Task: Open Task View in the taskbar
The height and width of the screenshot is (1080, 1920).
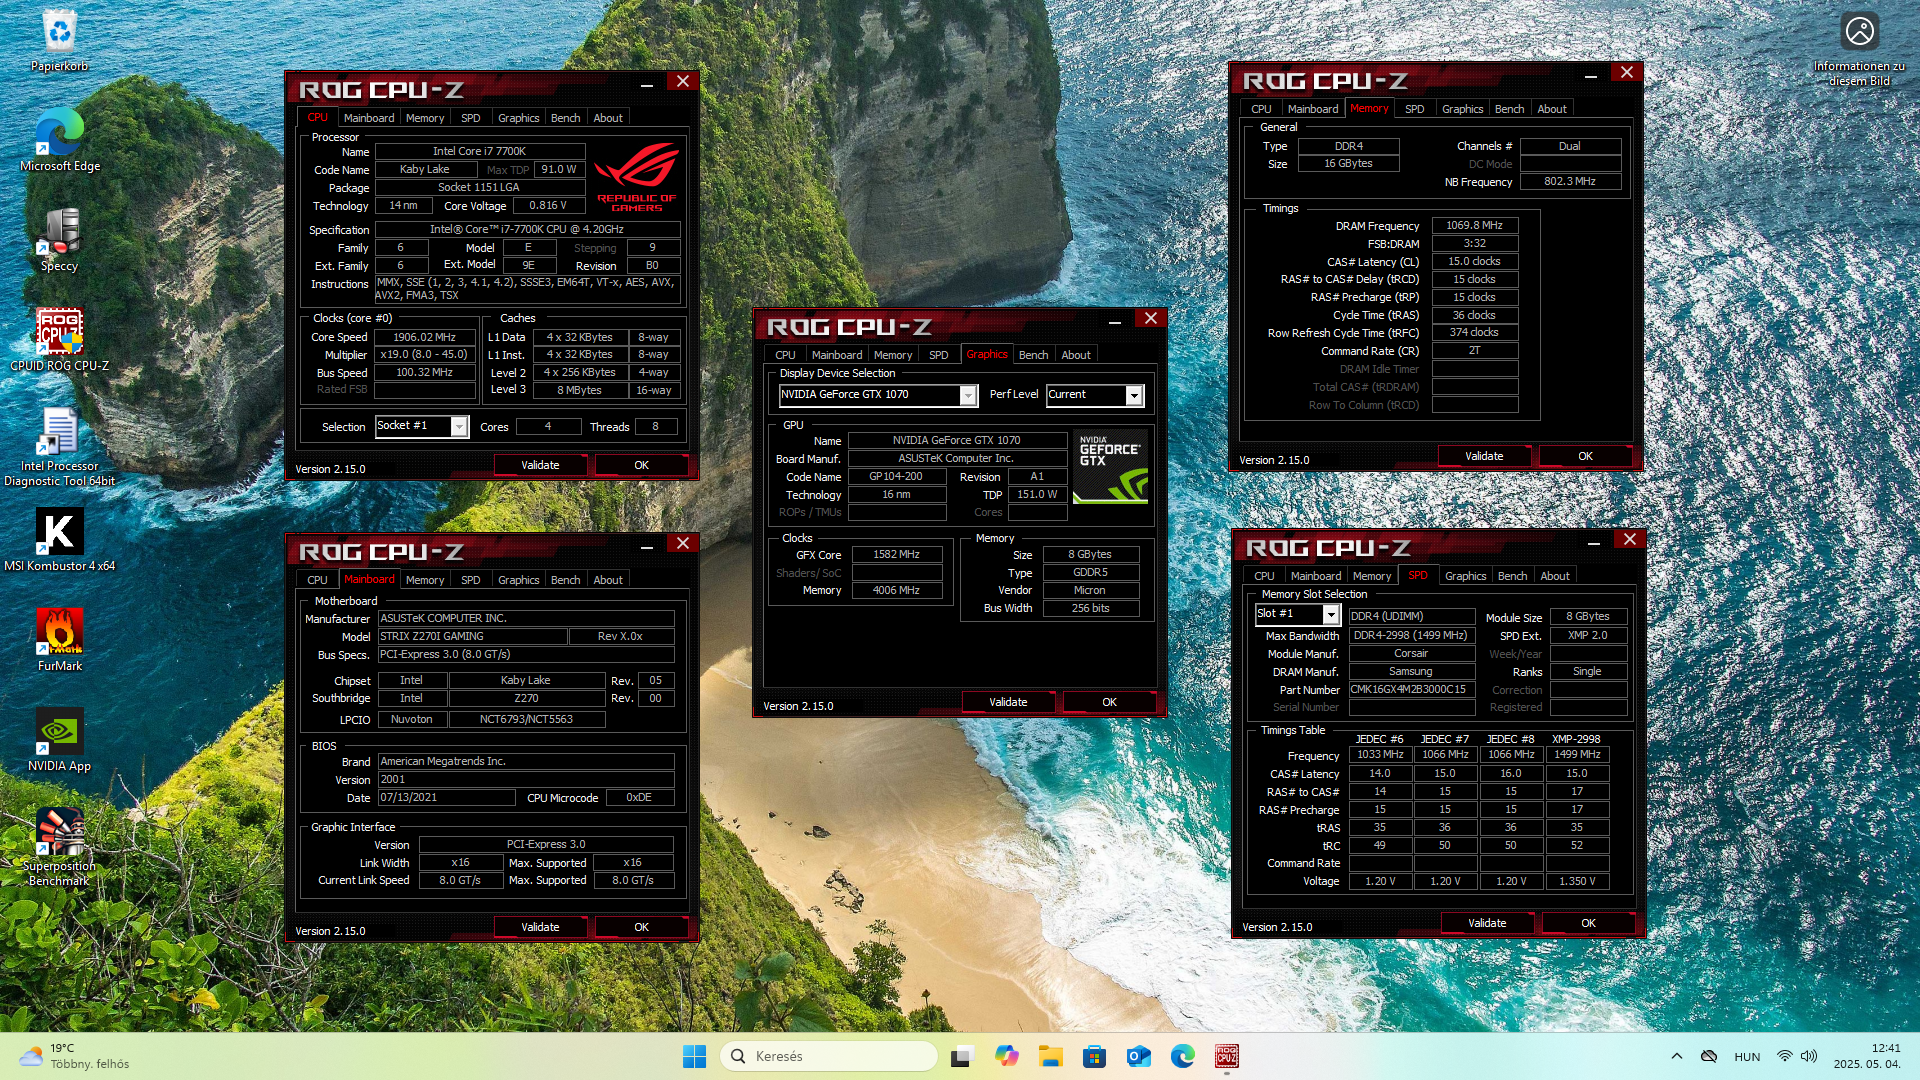Action: [962, 1056]
